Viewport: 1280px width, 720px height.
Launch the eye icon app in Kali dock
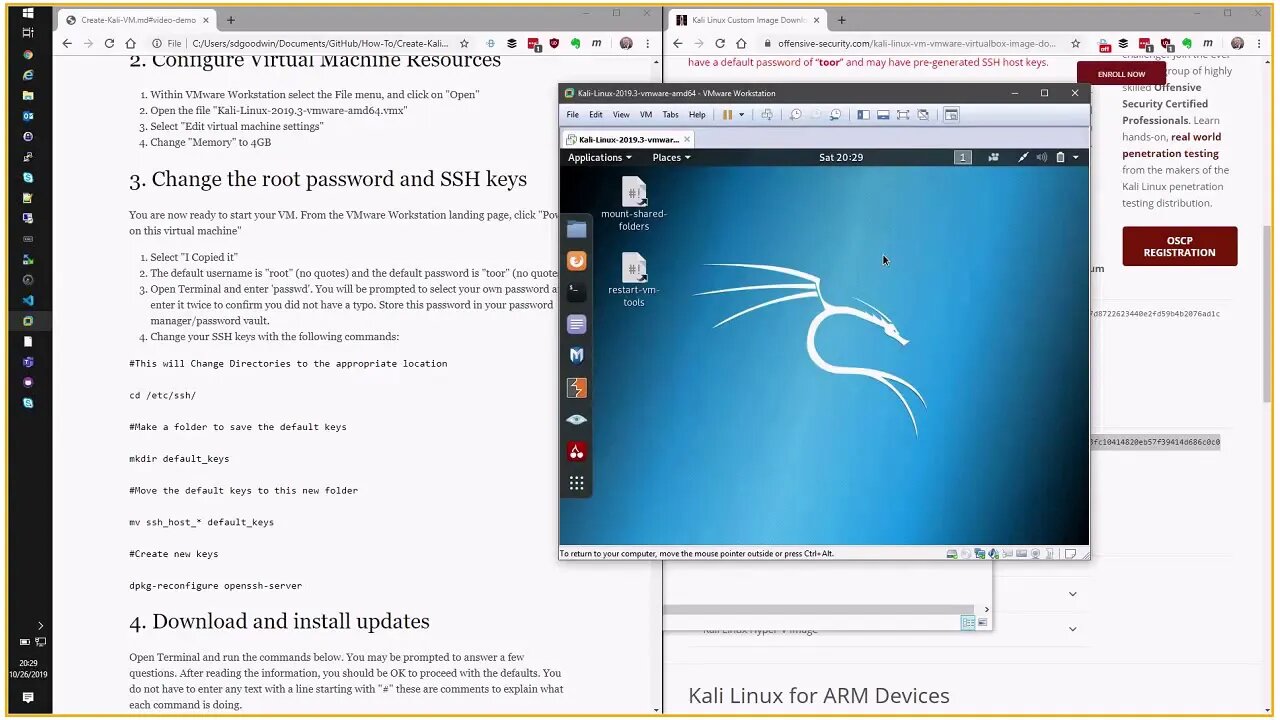click(576, 419)
